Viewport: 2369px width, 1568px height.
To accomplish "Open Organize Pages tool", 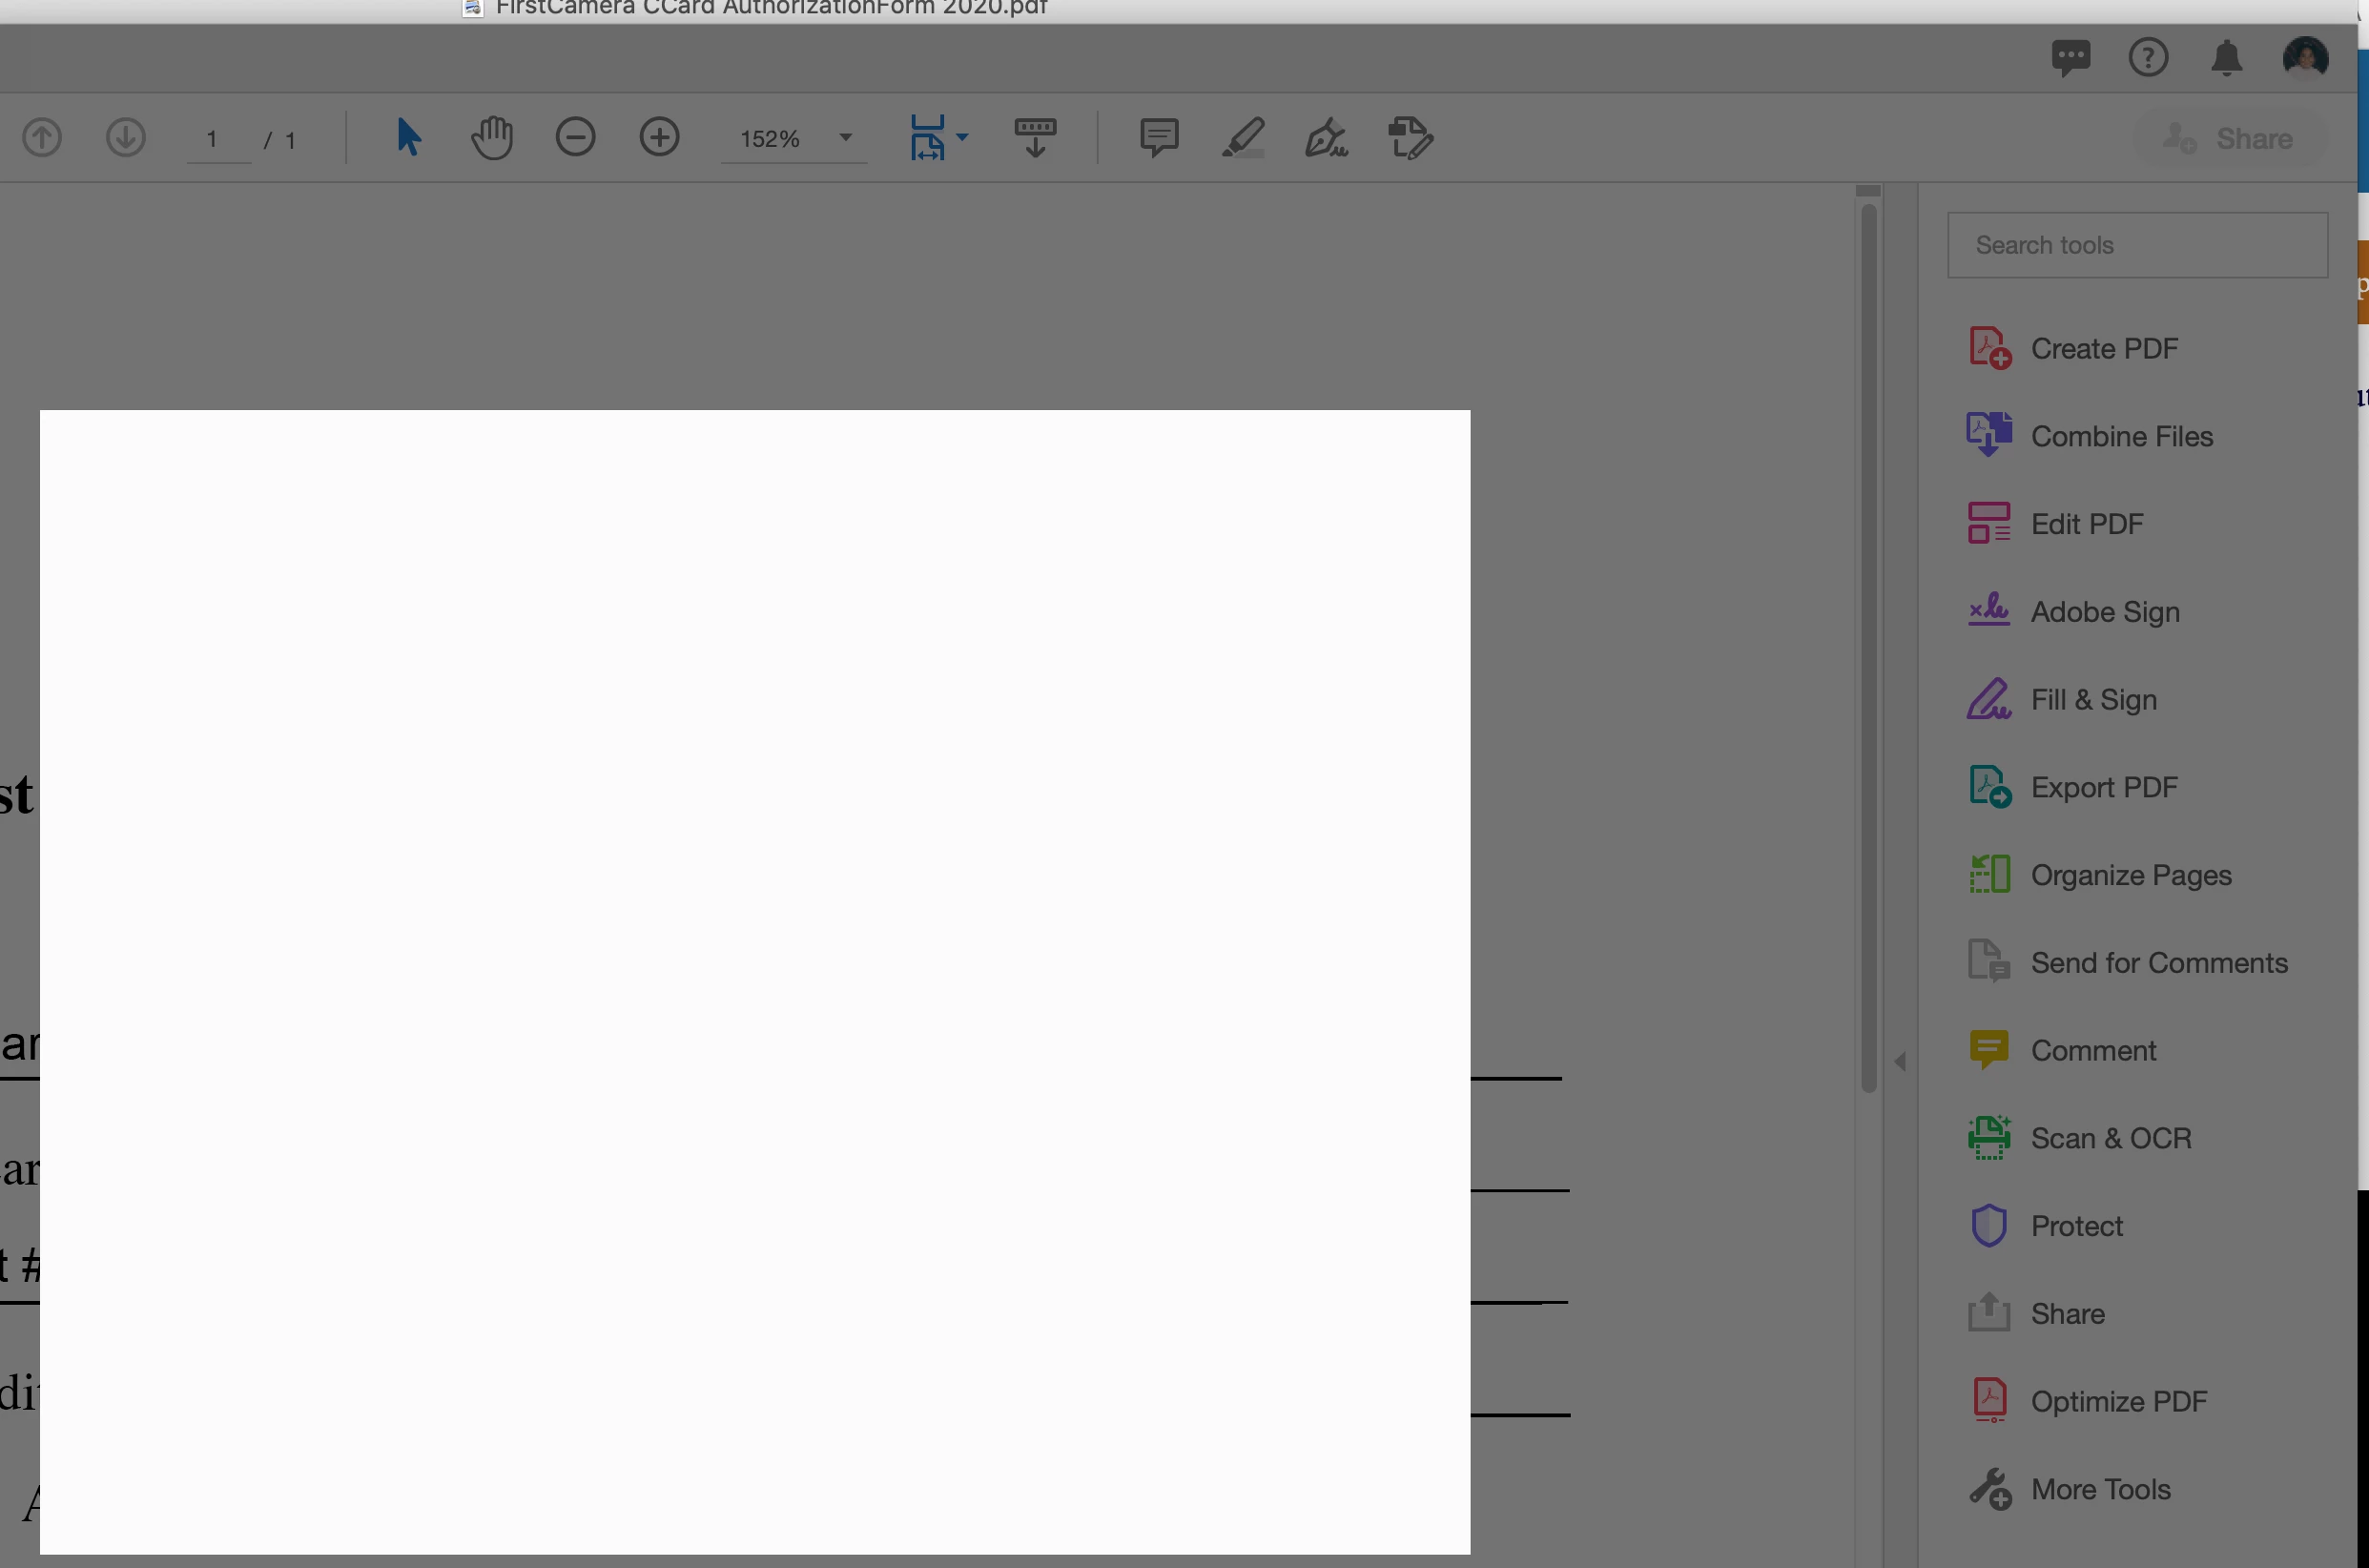I will (2130, 875).
